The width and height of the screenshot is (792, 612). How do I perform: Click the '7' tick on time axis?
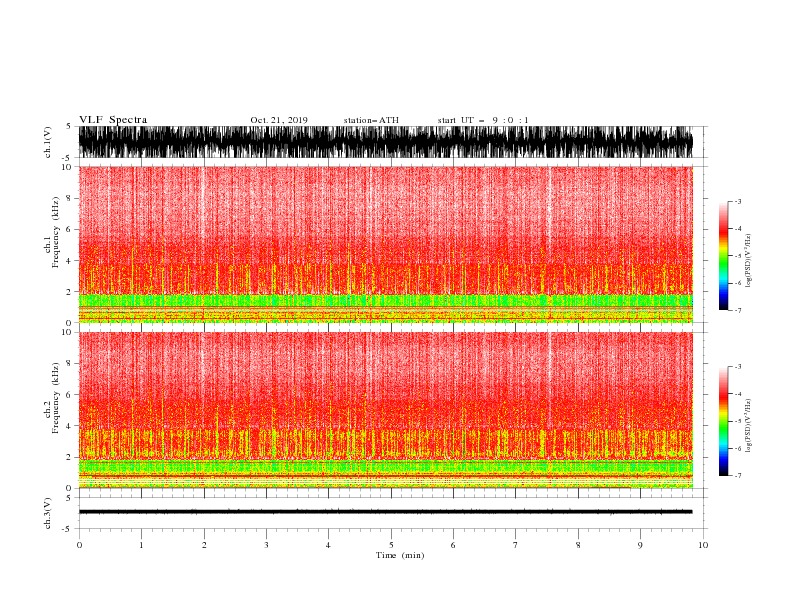(516, 545)
